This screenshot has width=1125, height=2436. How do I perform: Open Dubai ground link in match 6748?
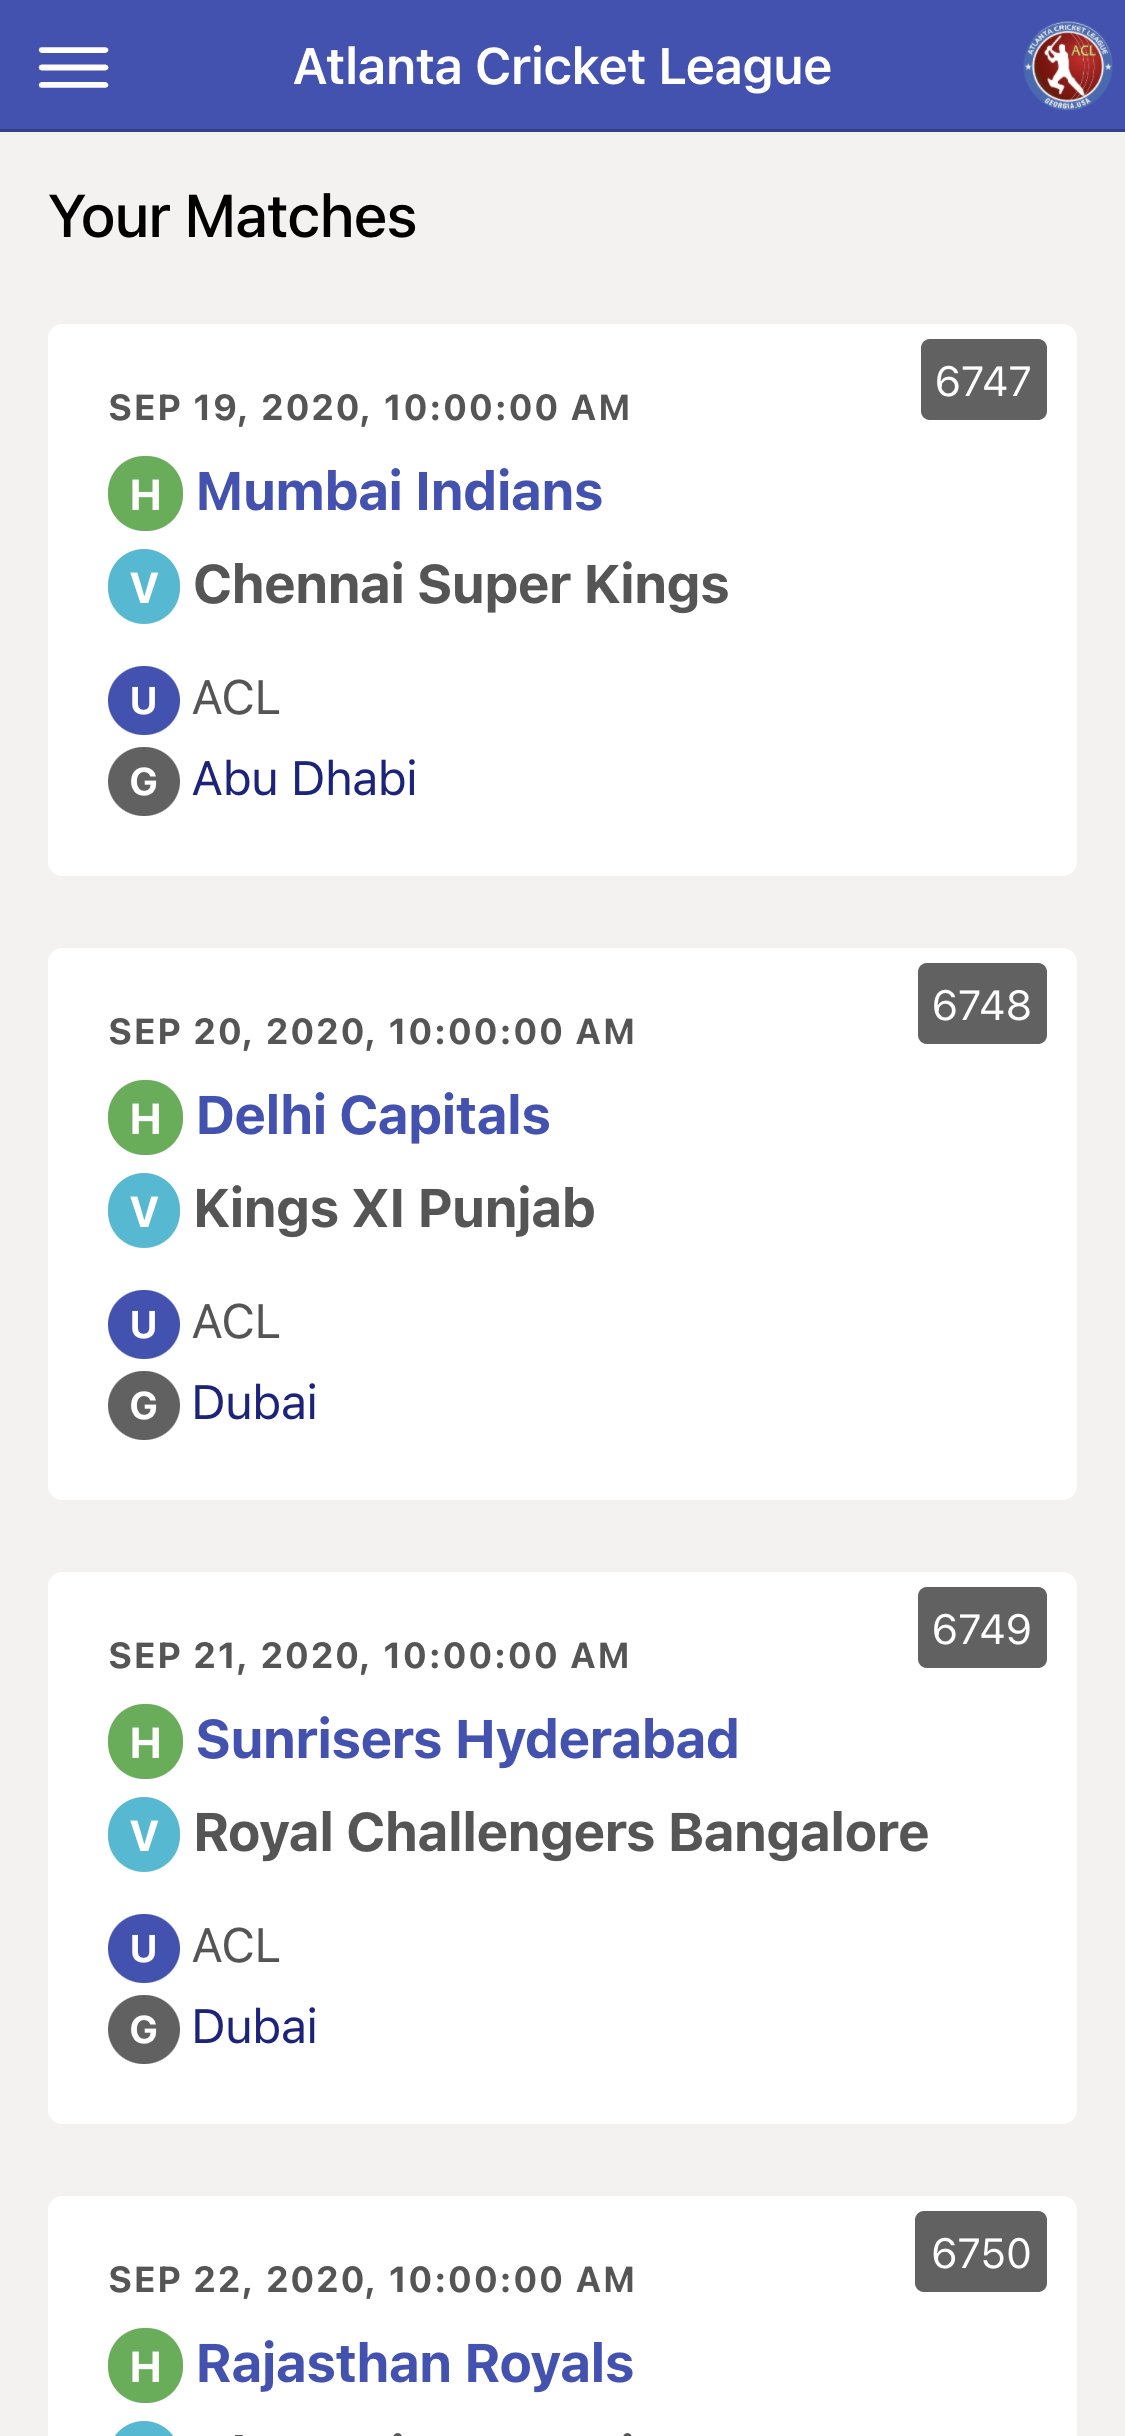click(254, 1403)
